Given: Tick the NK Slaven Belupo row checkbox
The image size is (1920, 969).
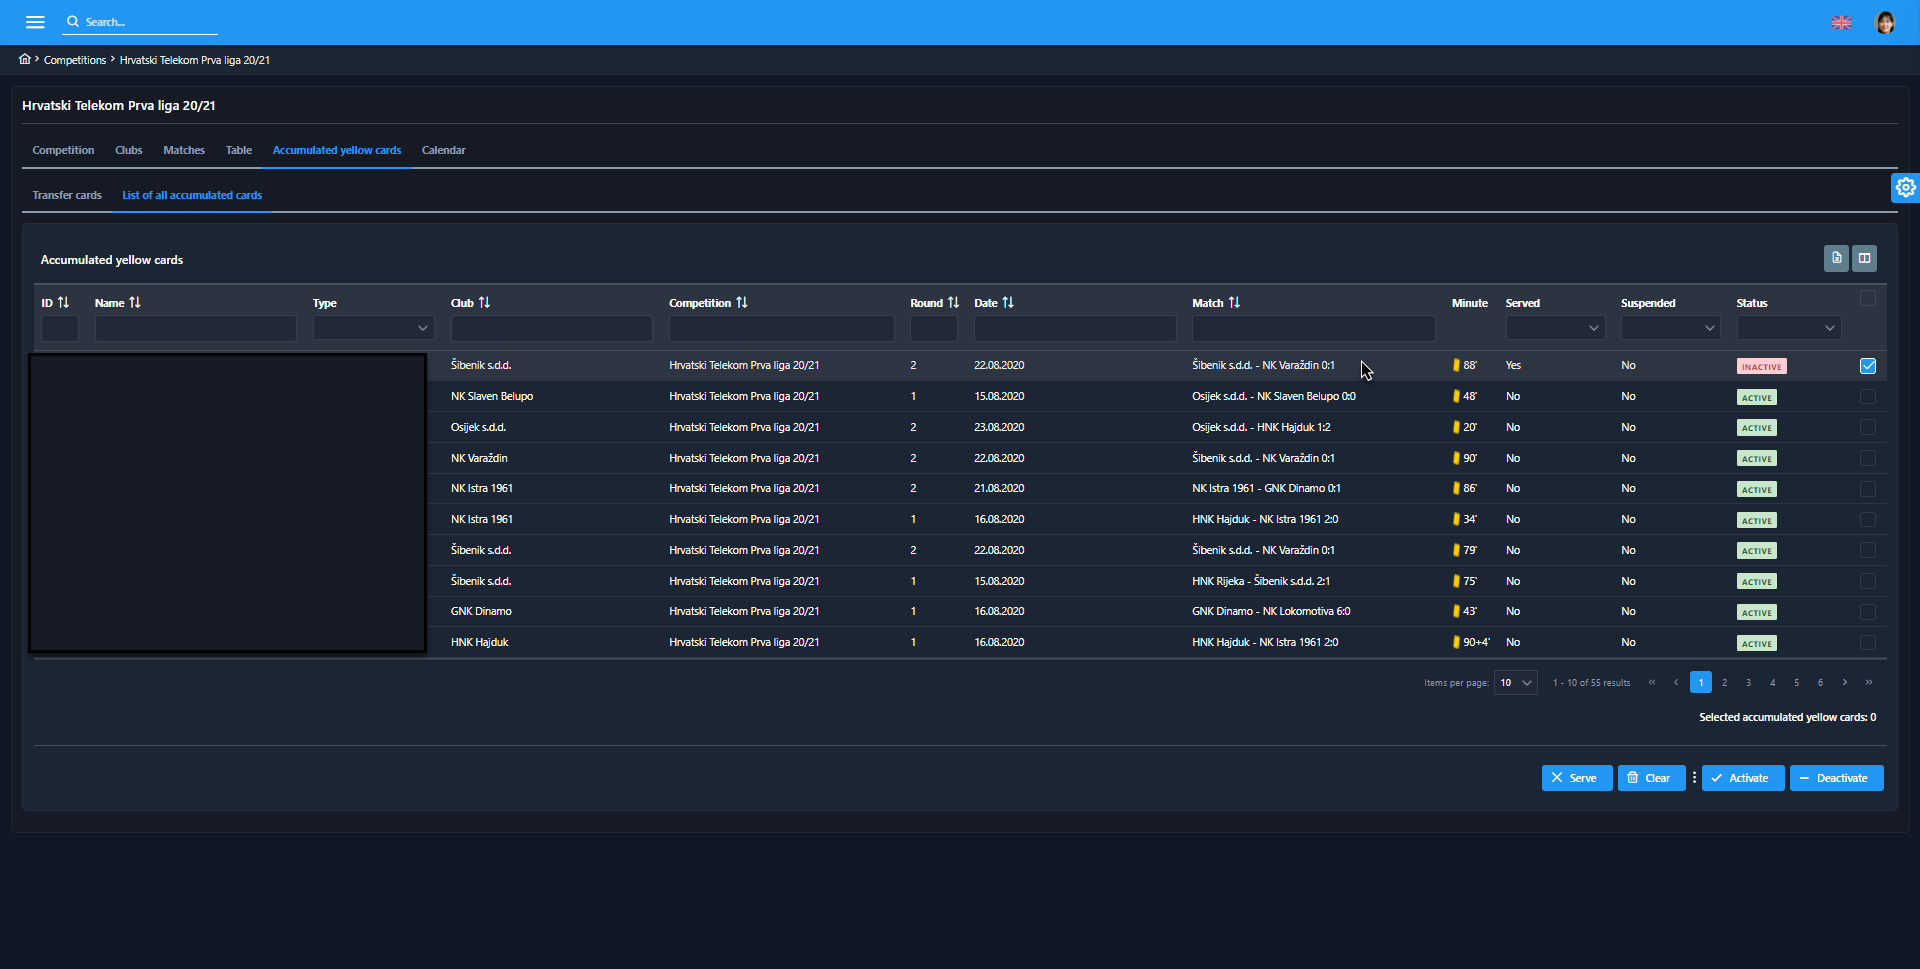Looking at the screenshot, I should pos(1867,397).
